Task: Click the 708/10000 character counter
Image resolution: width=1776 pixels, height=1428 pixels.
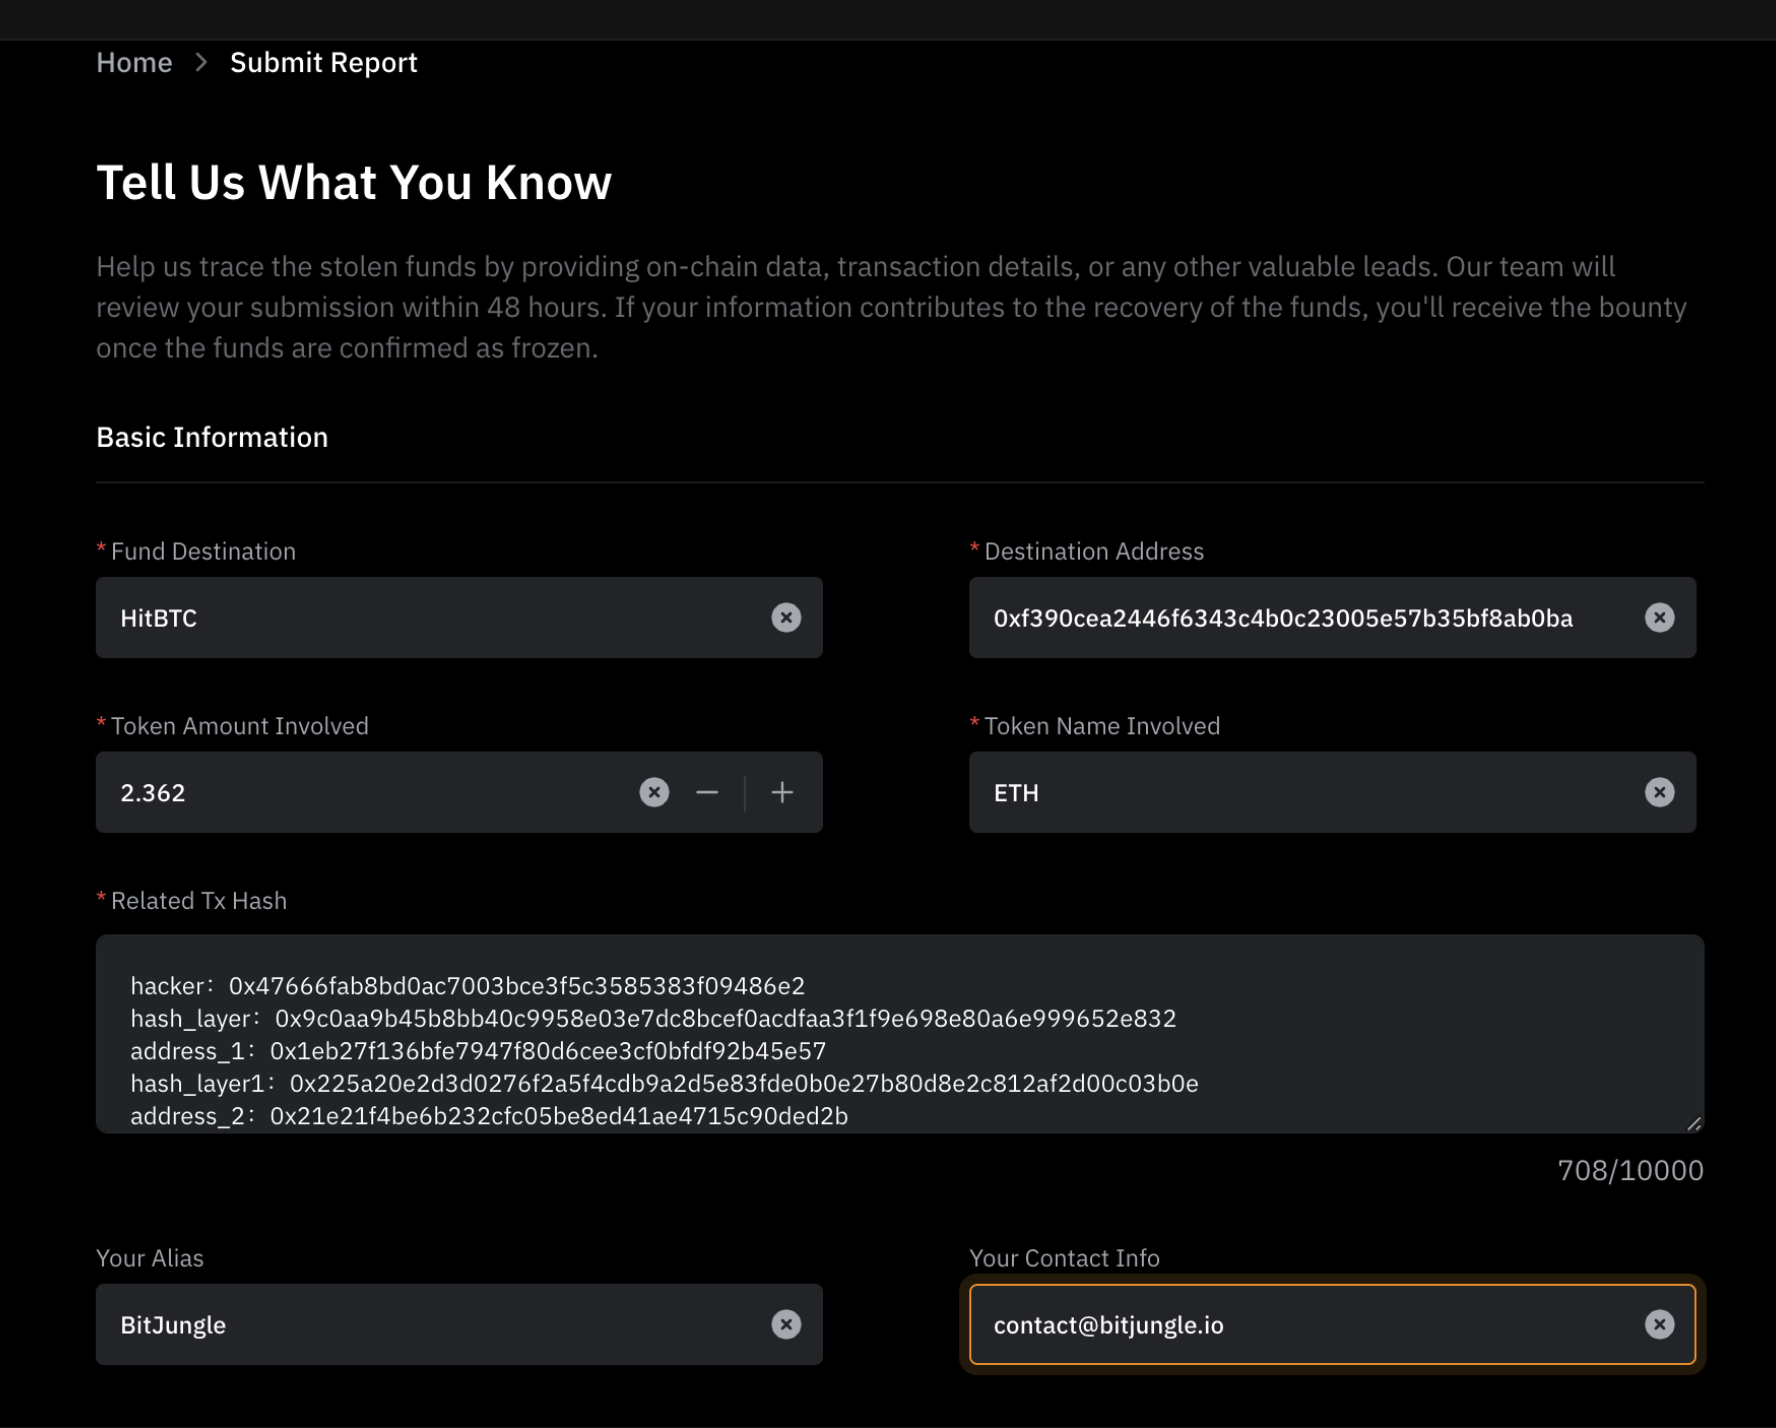Action: [1630, 1171]
